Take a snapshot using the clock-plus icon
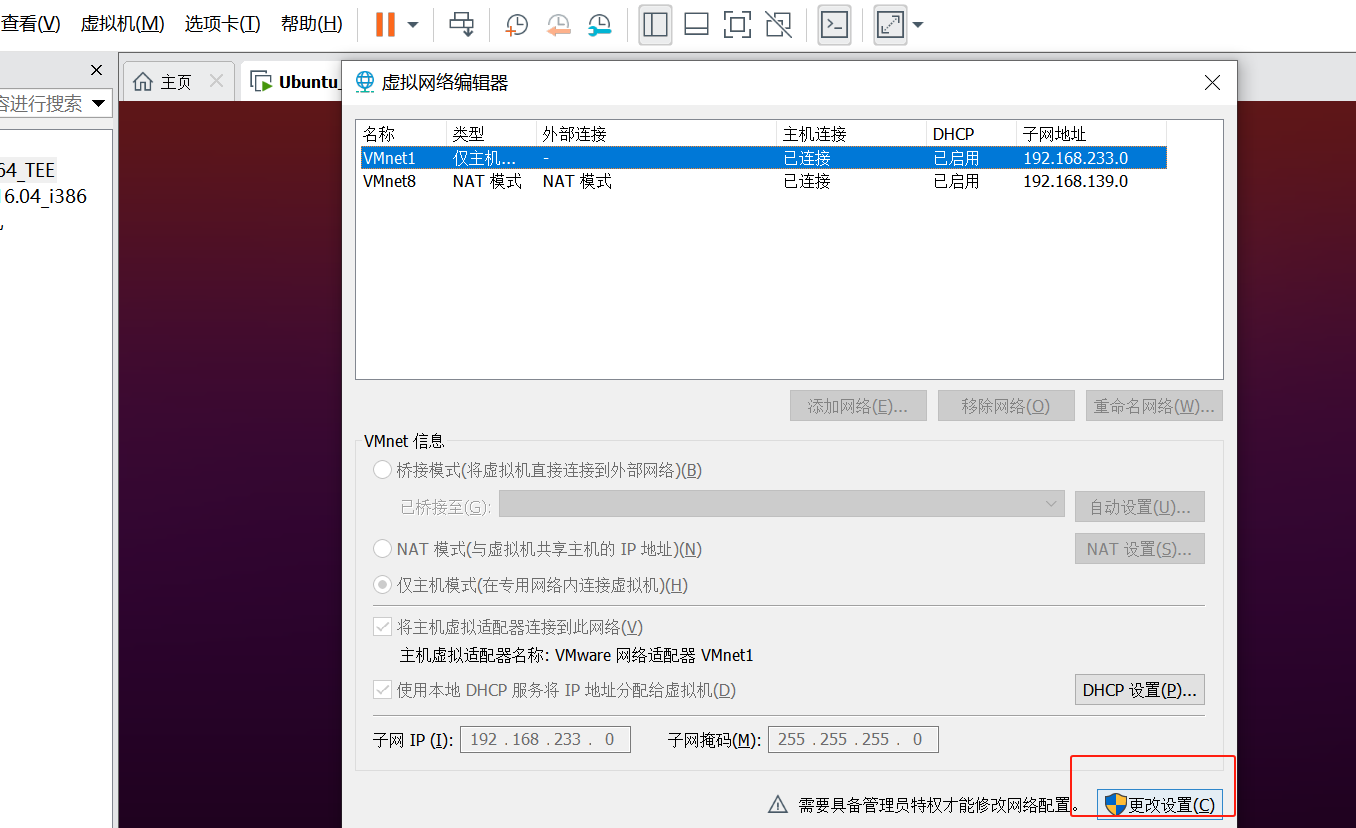 tap(517, 25)
